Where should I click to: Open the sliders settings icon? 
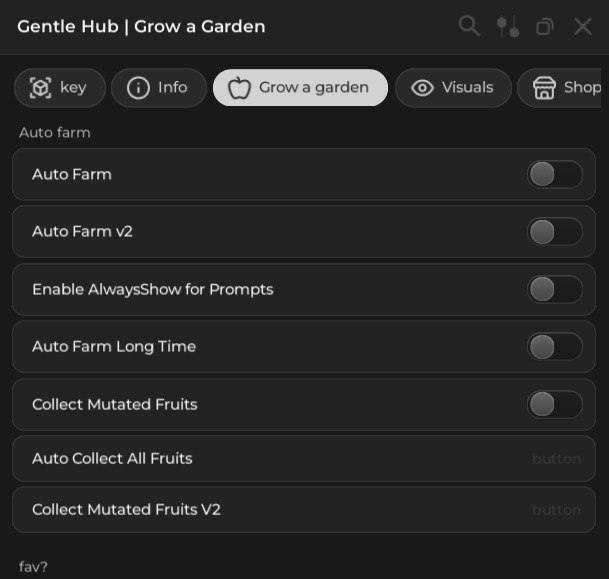click(508, 27)
